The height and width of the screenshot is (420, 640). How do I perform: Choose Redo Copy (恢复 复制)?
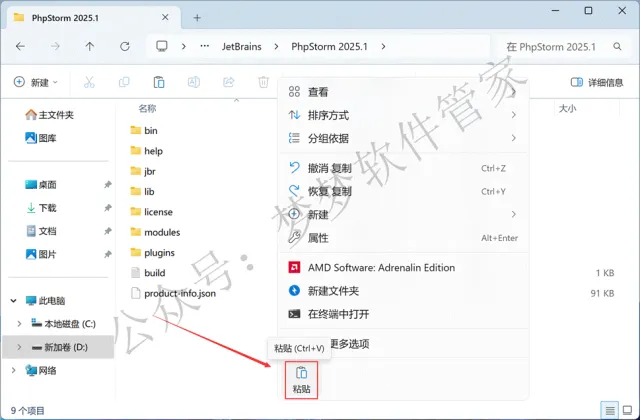pos(403,191)
